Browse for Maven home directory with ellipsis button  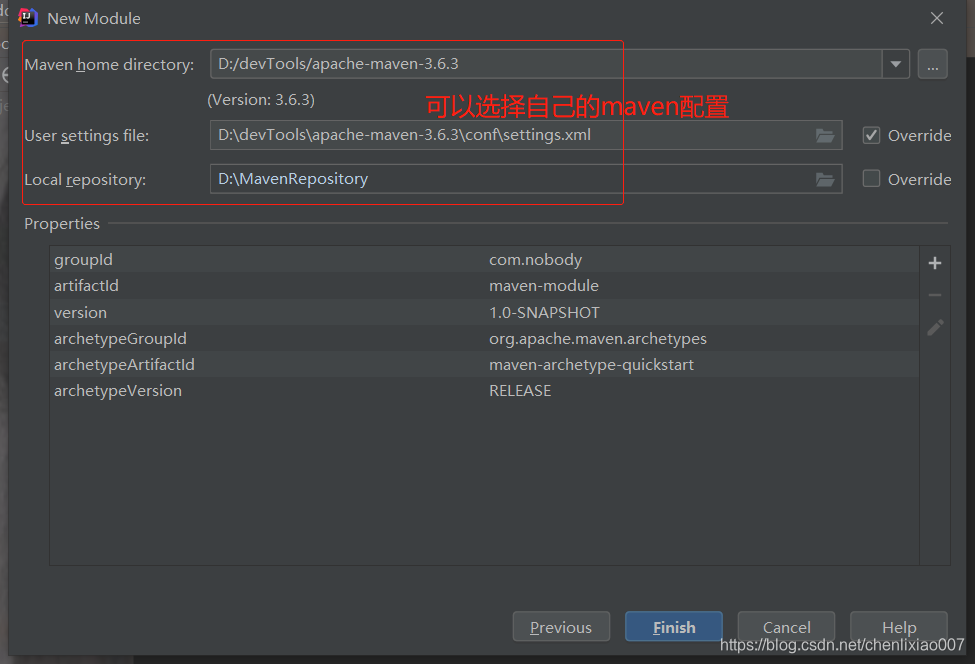coord(933,64)
